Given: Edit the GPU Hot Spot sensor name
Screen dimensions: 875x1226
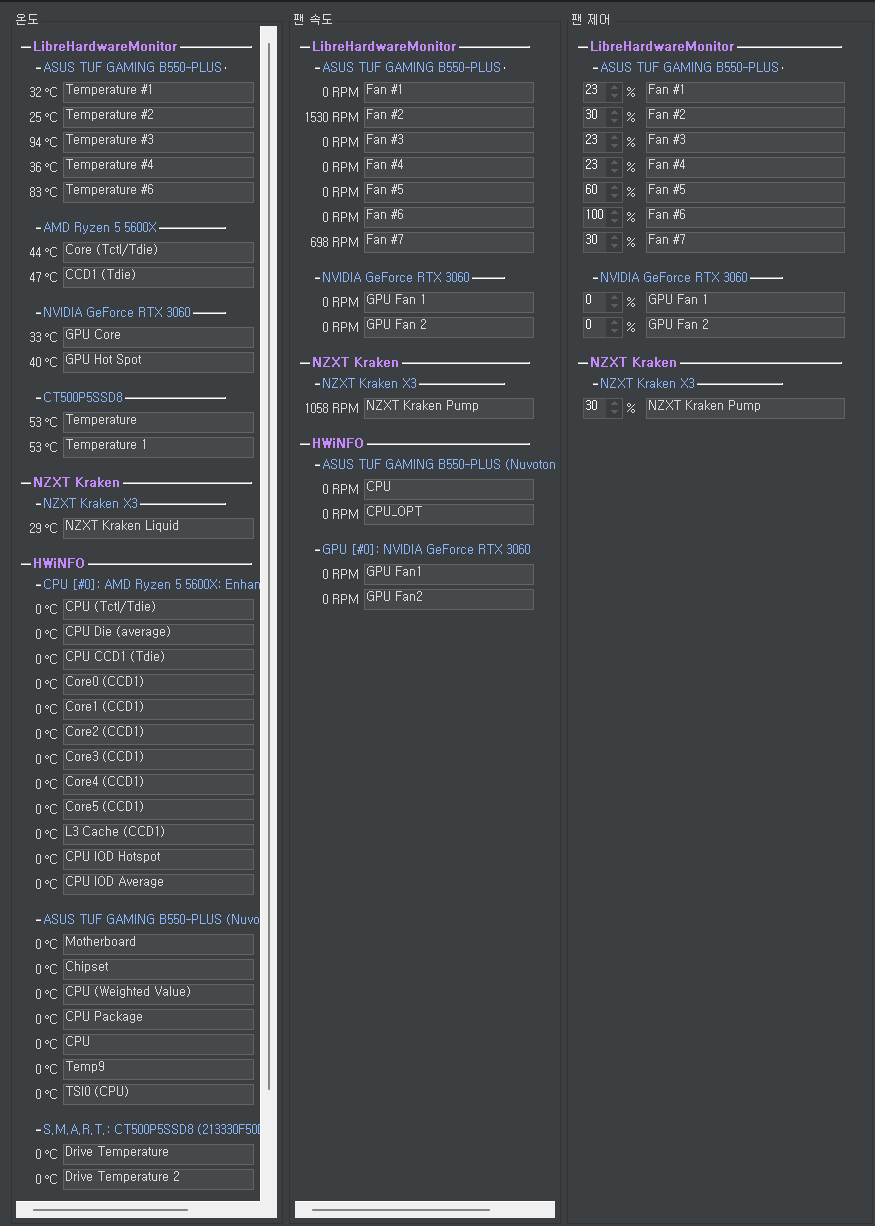Looking at the screenshot, I should (158, 362).
